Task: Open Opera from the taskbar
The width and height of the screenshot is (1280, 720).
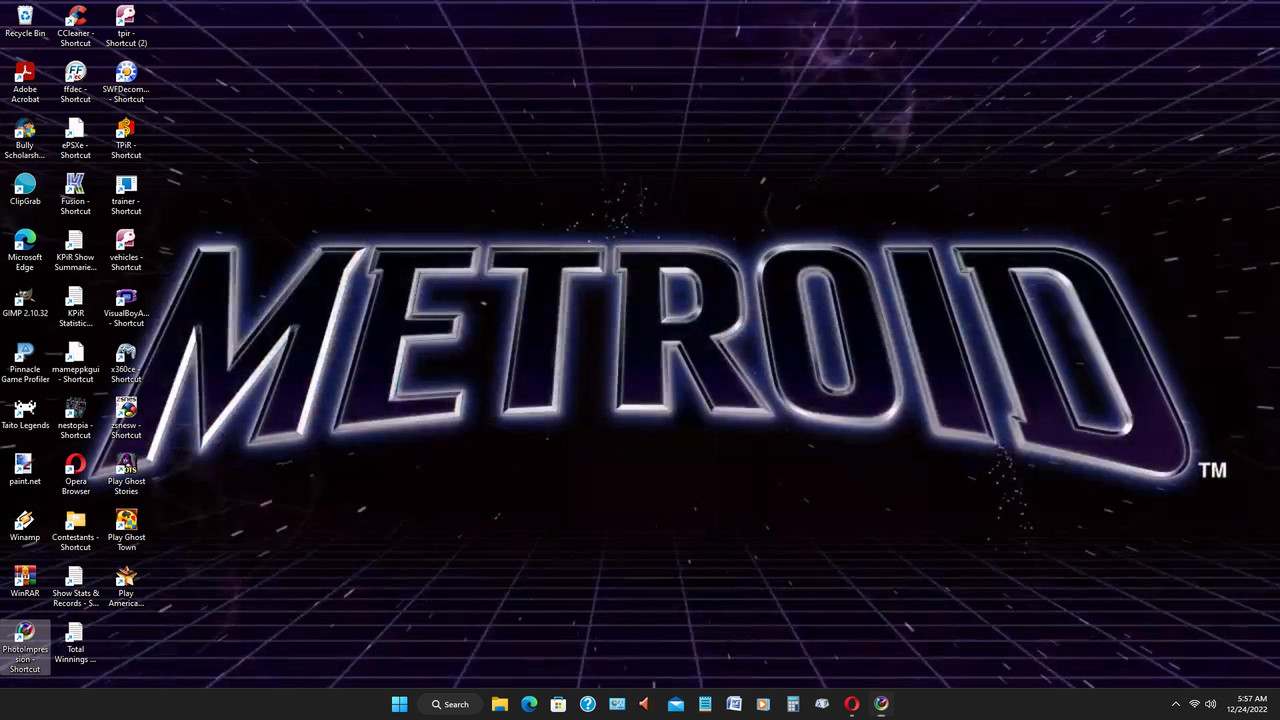Action: click(852, 704)
